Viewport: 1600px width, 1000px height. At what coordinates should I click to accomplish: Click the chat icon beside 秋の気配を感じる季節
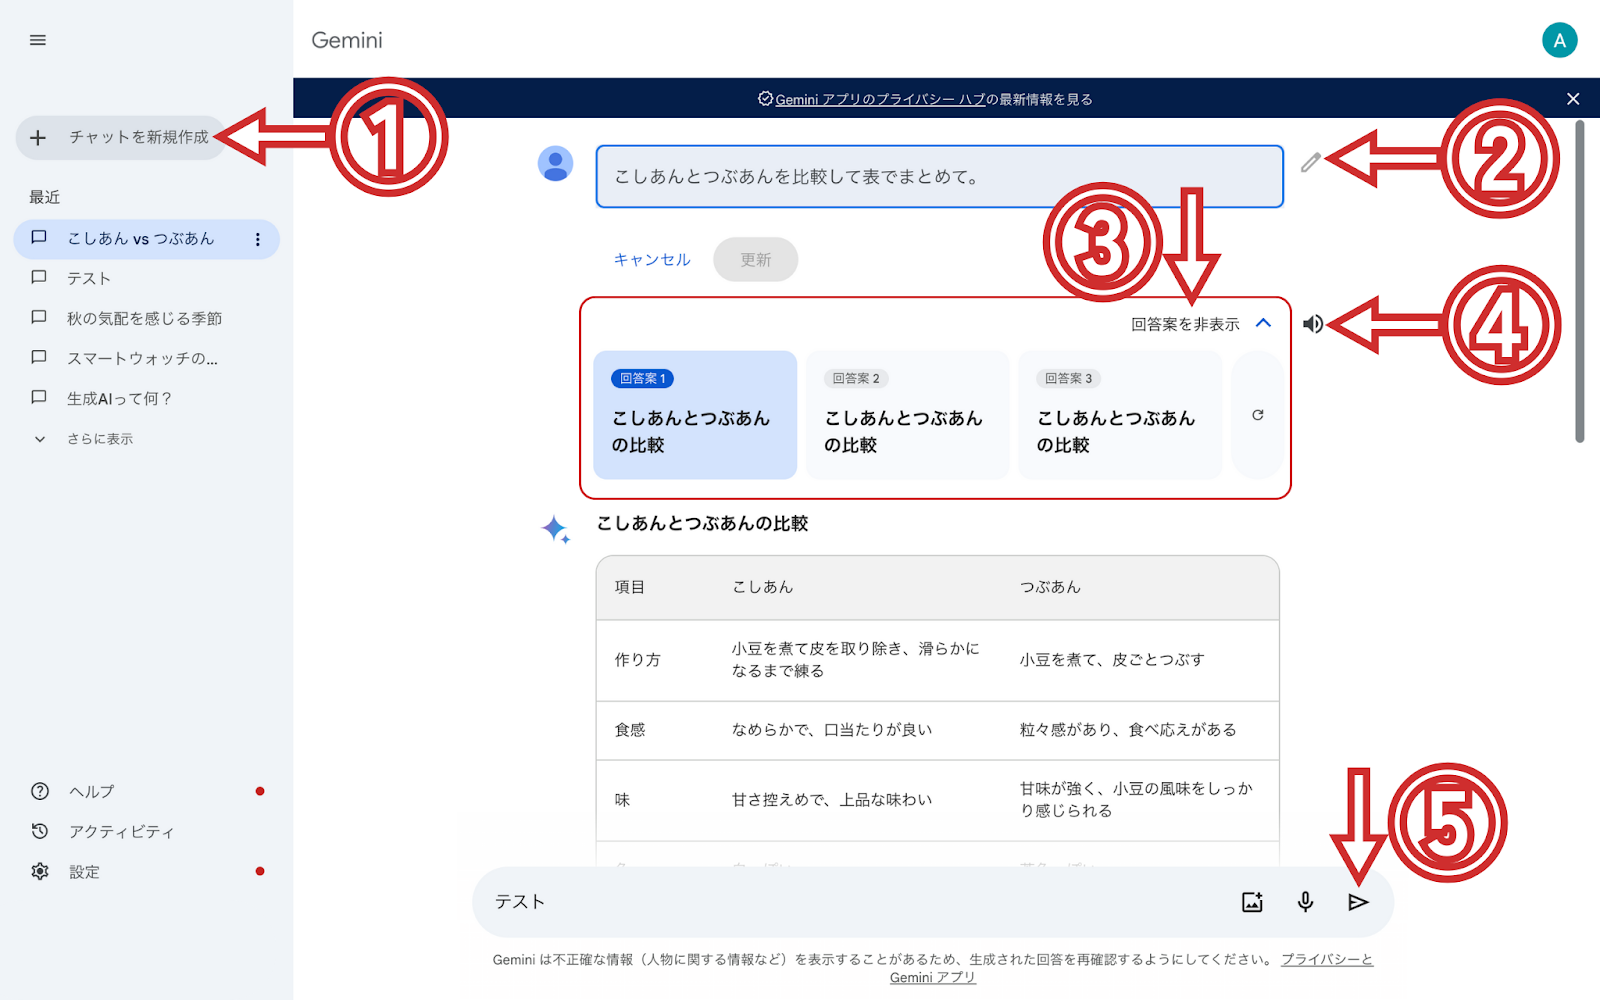39,317
